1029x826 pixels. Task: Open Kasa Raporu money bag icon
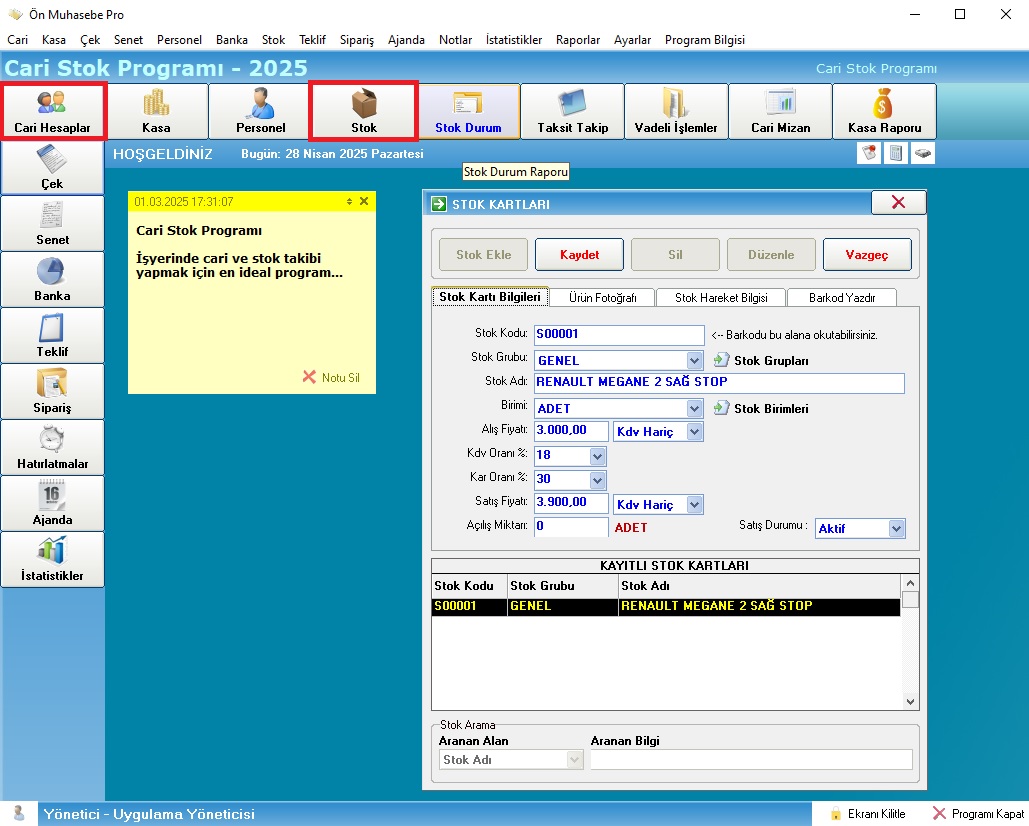point(884,111)
